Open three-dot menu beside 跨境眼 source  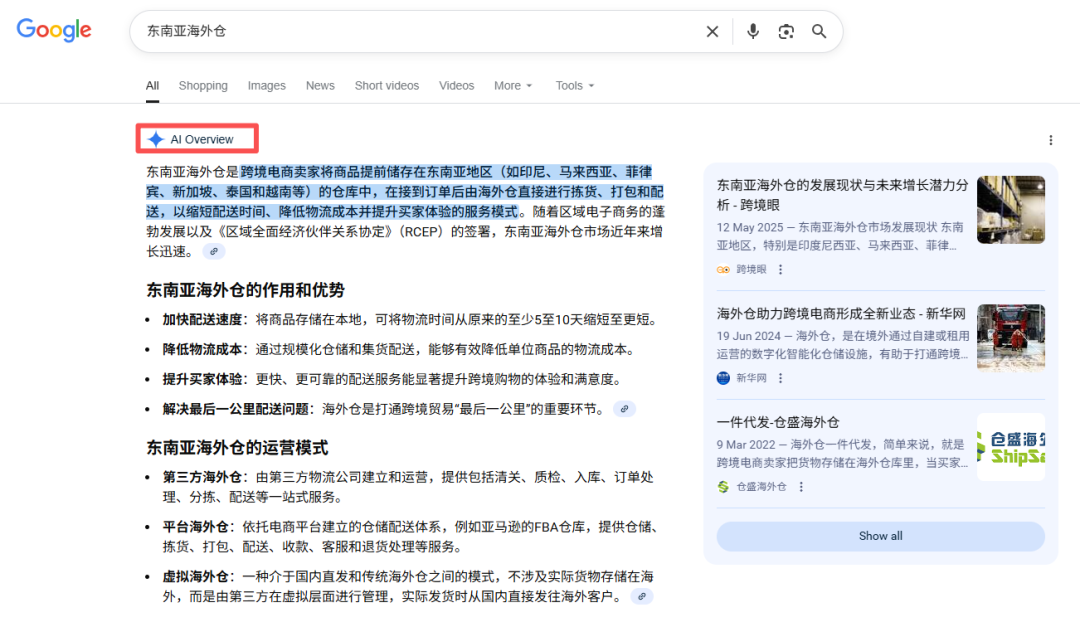pyautogui.click(x=781, y=270)
